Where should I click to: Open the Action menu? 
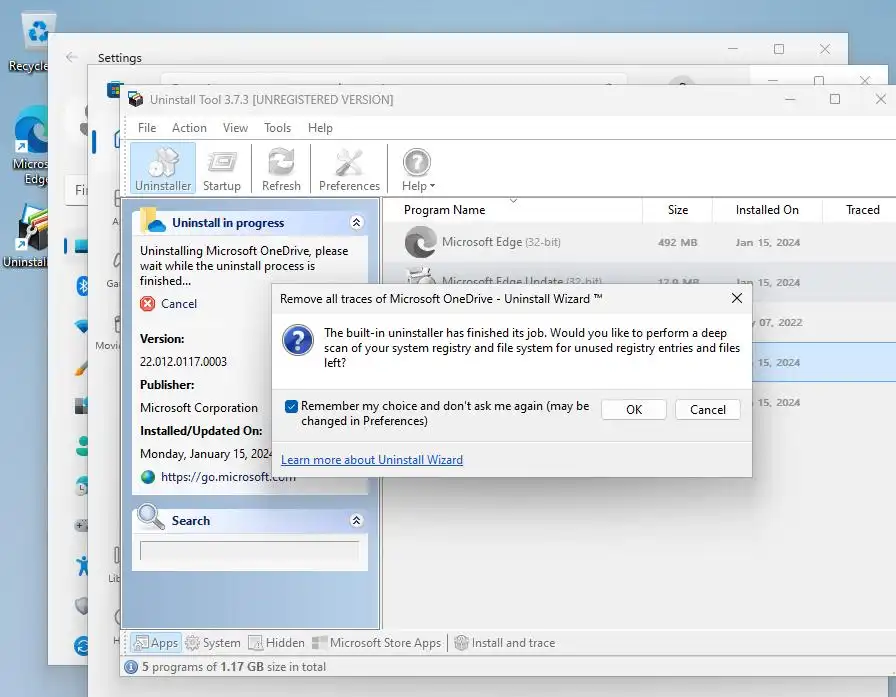click(x=189, y=127)
